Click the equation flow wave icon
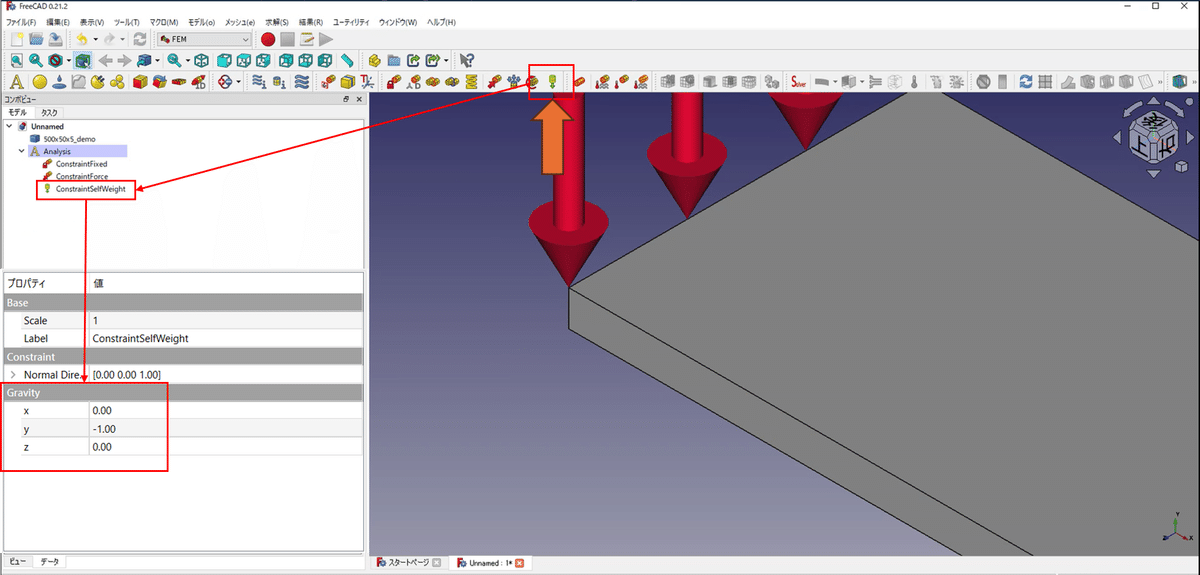This screenshot has height=575, width=1200. pos(302,82)
